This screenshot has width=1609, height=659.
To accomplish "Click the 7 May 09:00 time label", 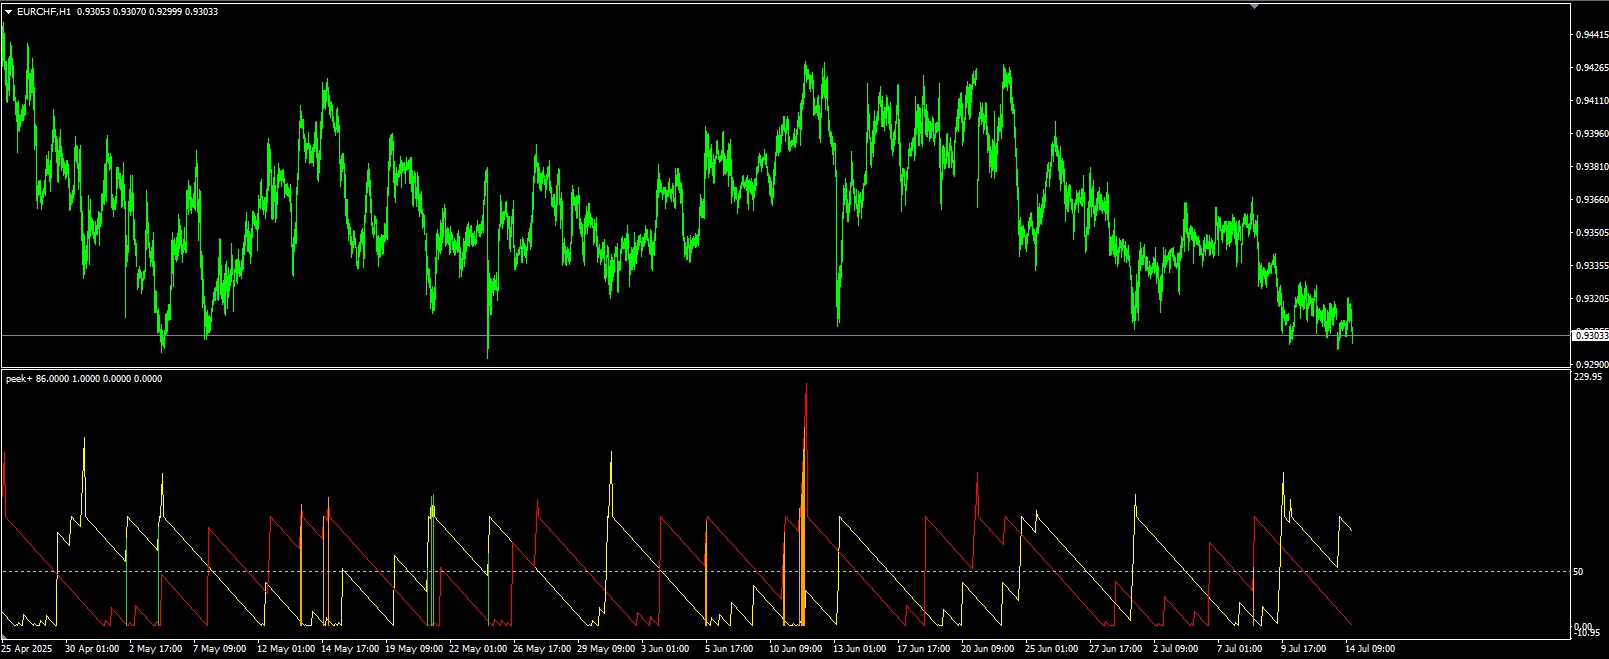I will click(x=219, y=649).
